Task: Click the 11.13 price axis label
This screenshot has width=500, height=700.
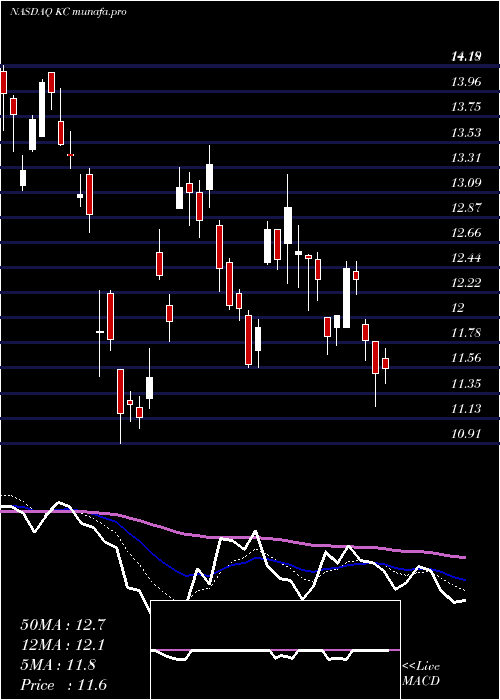Action: 466,408
